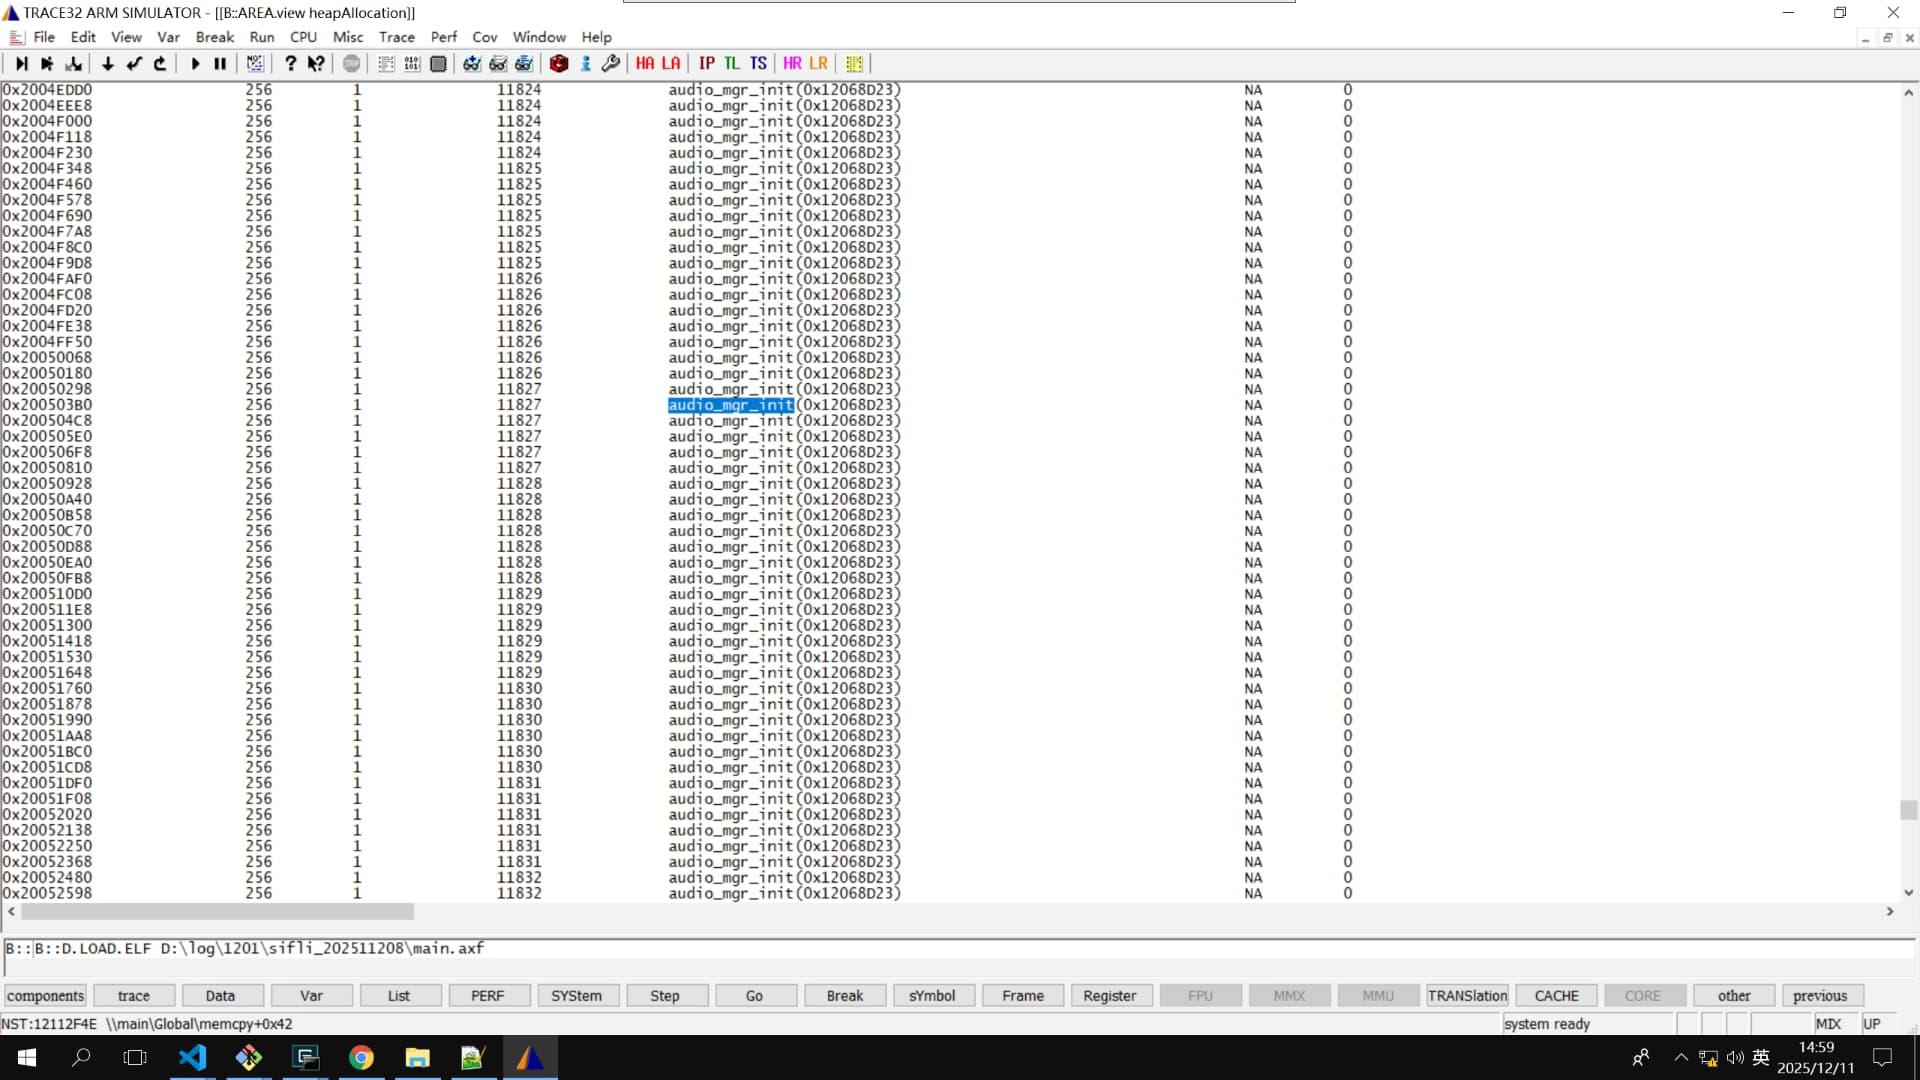Click the green TL toolbar icon
Screen dimensions: 1920x1080
coord(732,63)
